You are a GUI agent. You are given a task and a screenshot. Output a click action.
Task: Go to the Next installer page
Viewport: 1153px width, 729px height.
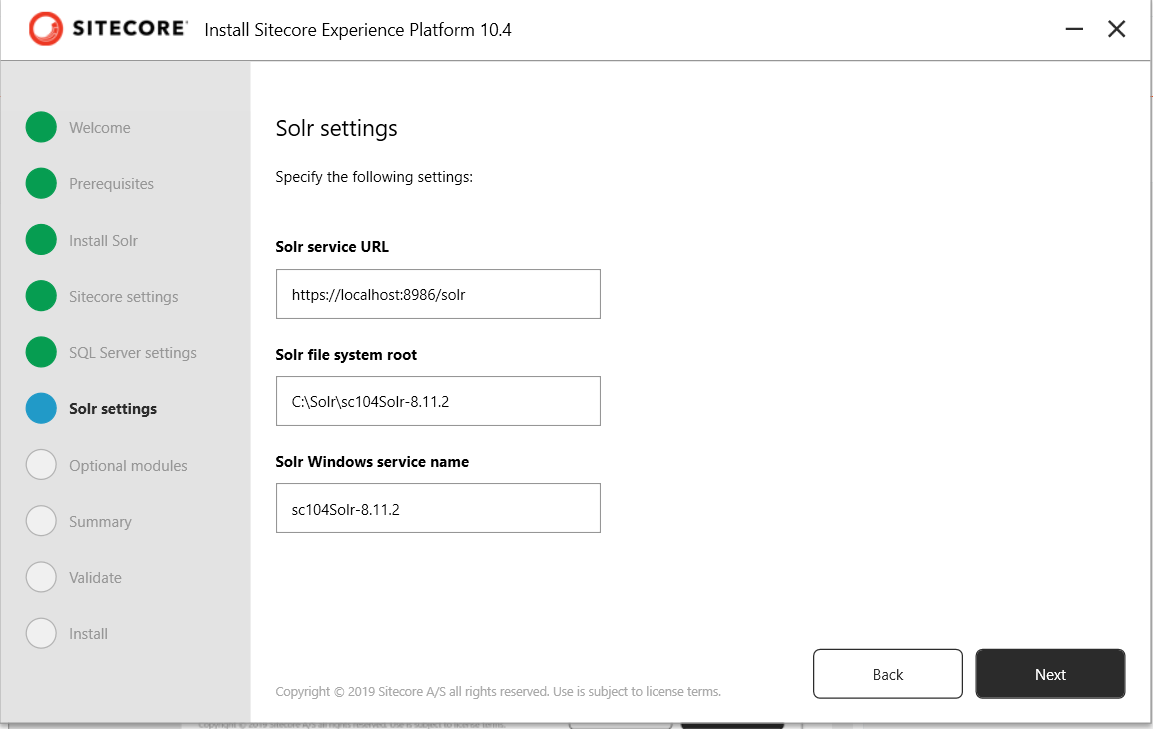point(1050,674)
